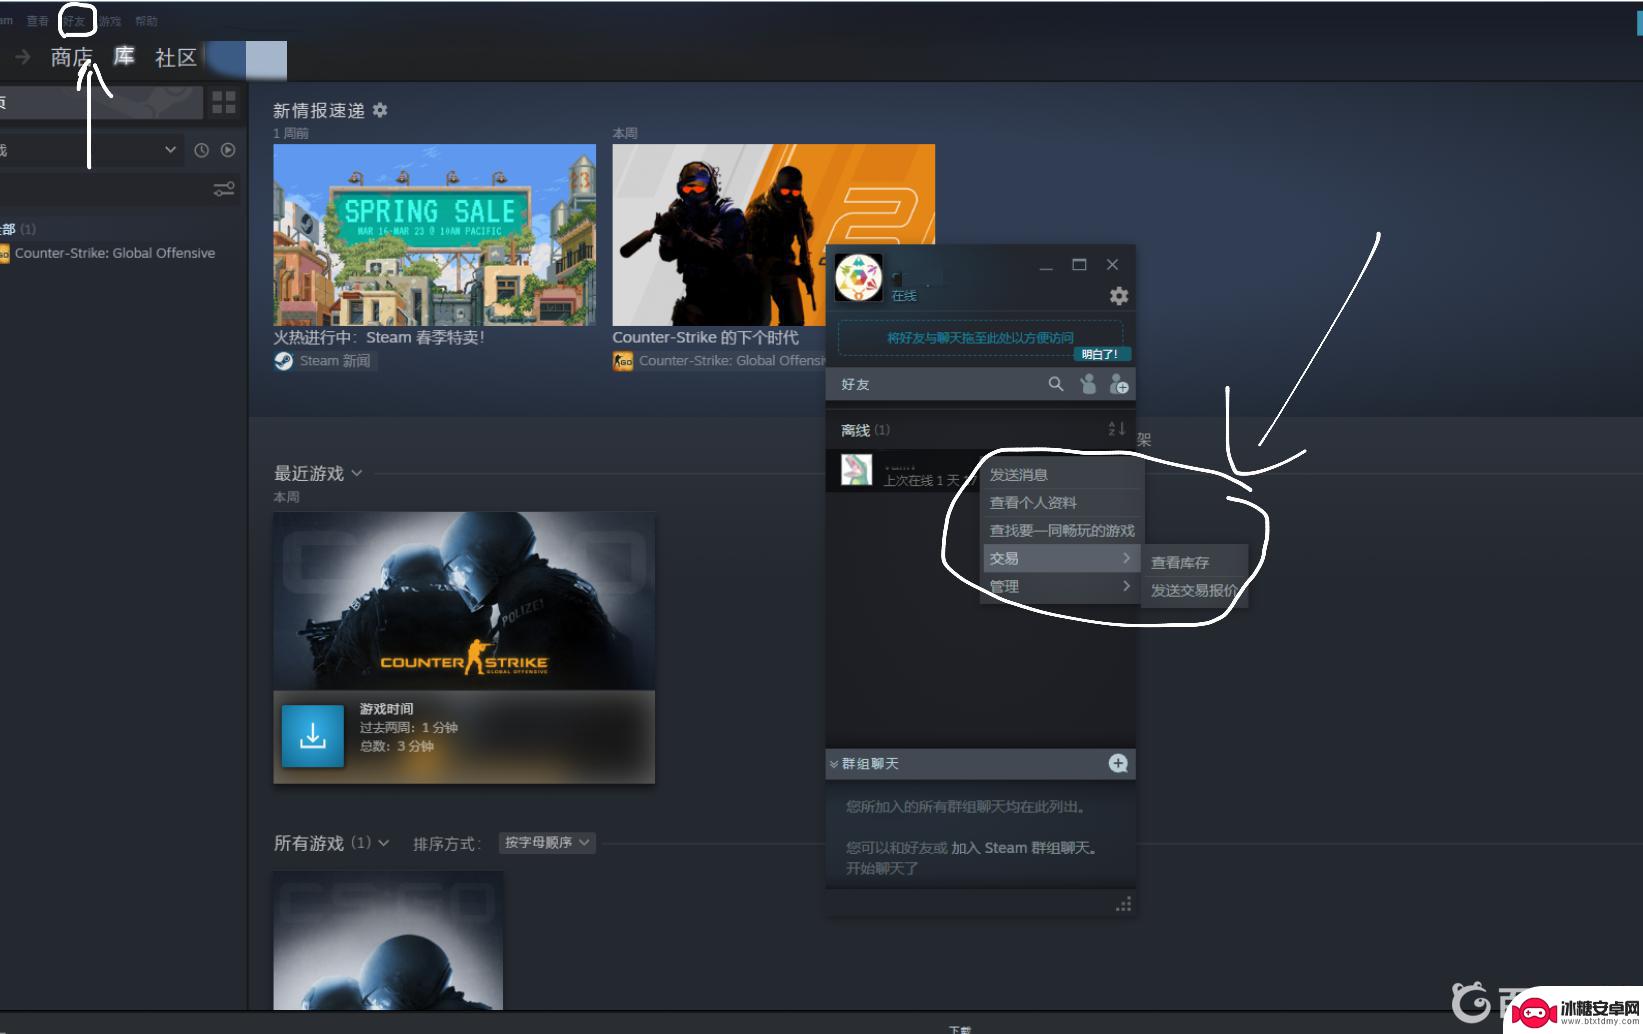This screenshot has height=1034, width=1643.
Task: Choose 查找要一同畅玩的游戏 menu entry
Action: tap(1062, 531)
